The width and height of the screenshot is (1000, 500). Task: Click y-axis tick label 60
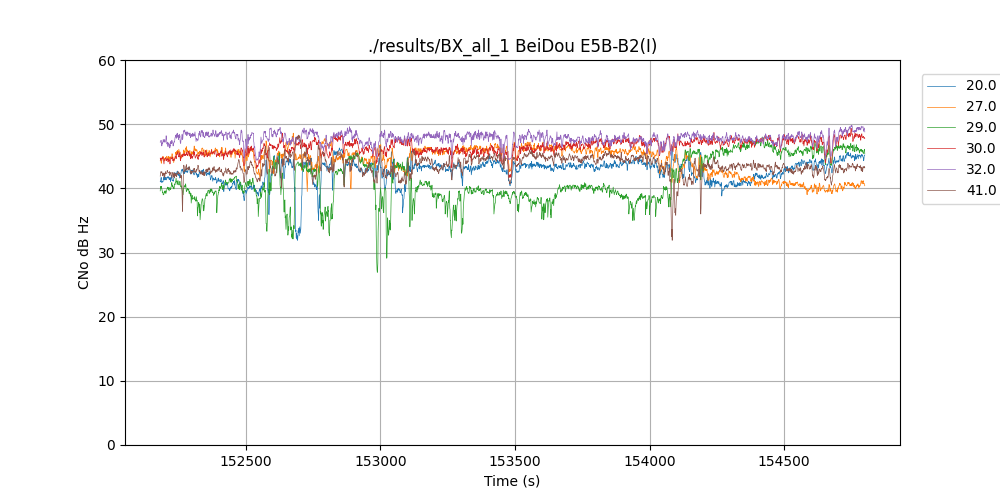click(108, 61)
